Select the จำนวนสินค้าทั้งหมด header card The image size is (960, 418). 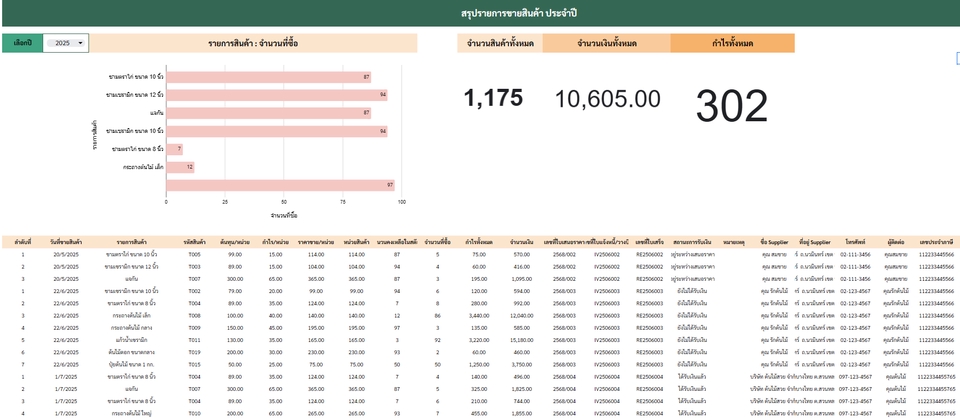[499, 43]
